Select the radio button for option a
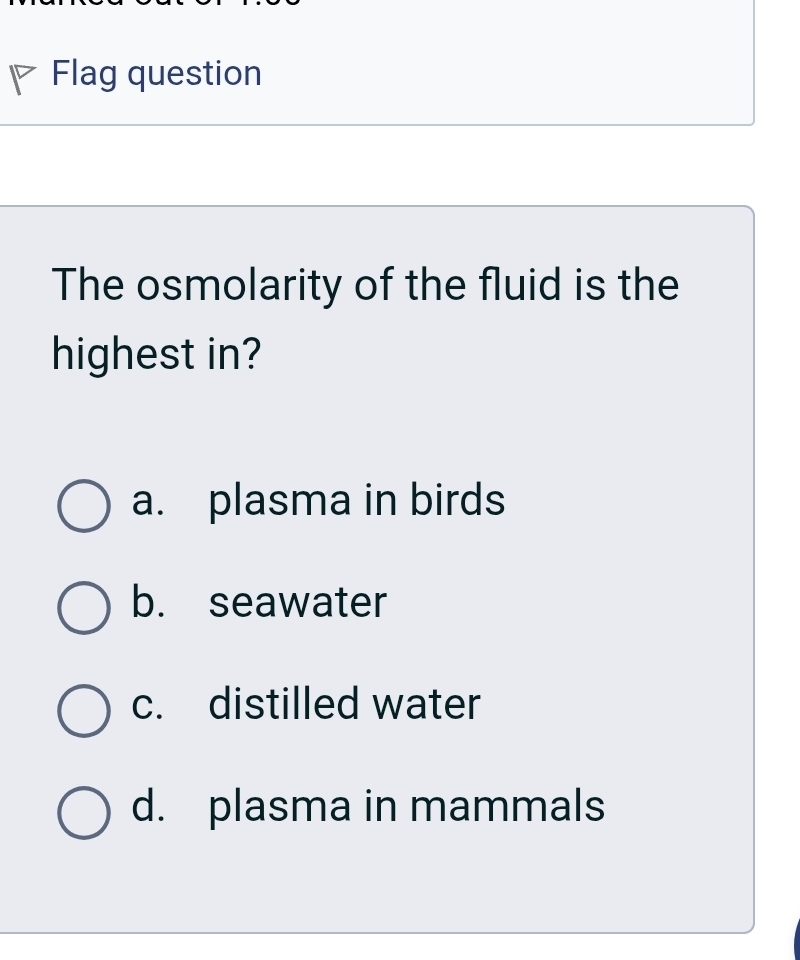Image resolution: width=800 pixels, height=960 pixels. [x=84, y=505]
